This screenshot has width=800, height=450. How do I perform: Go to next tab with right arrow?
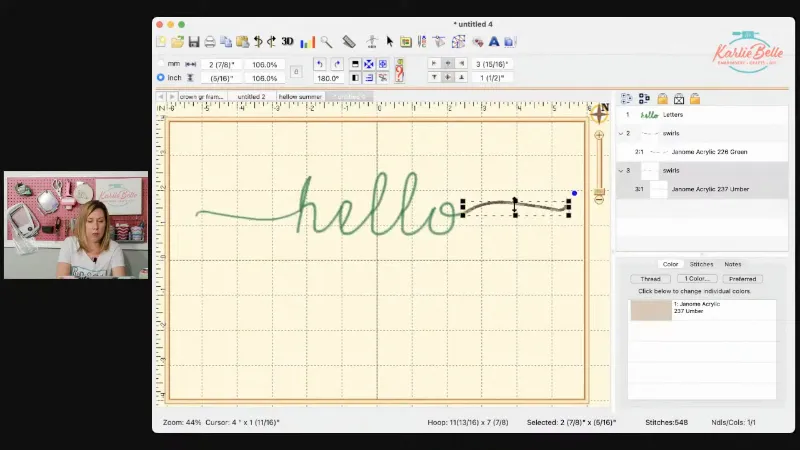[172, 96]
